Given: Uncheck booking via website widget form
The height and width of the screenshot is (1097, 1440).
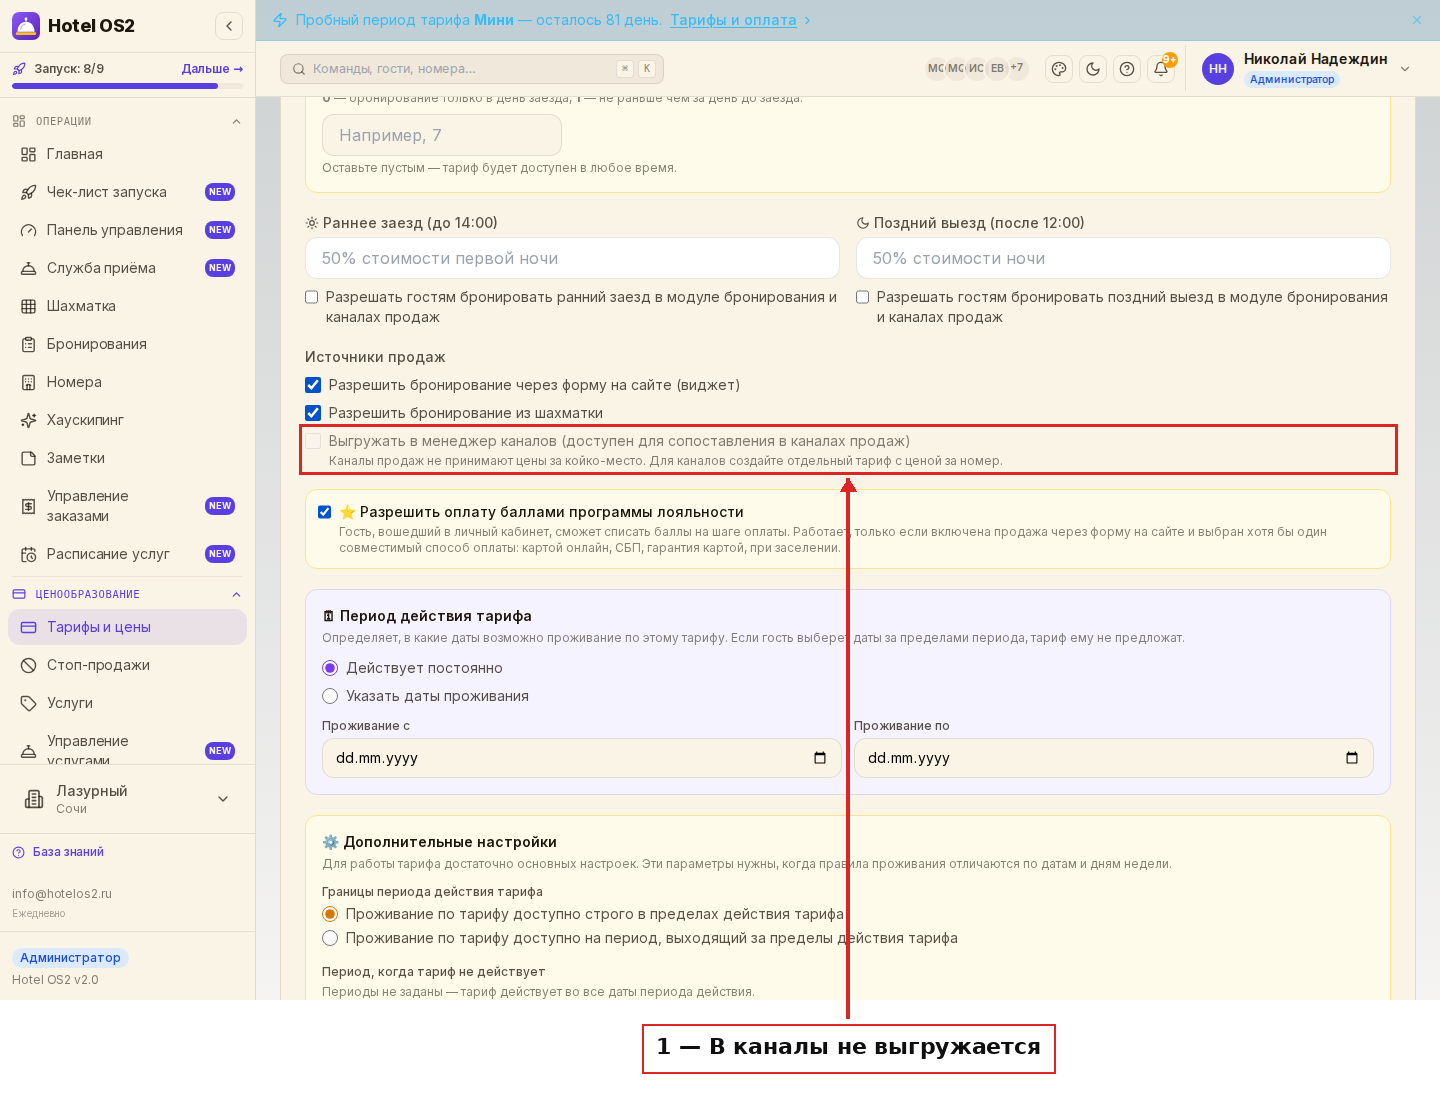Looking at the screenshot, I should tap(313, 385).
